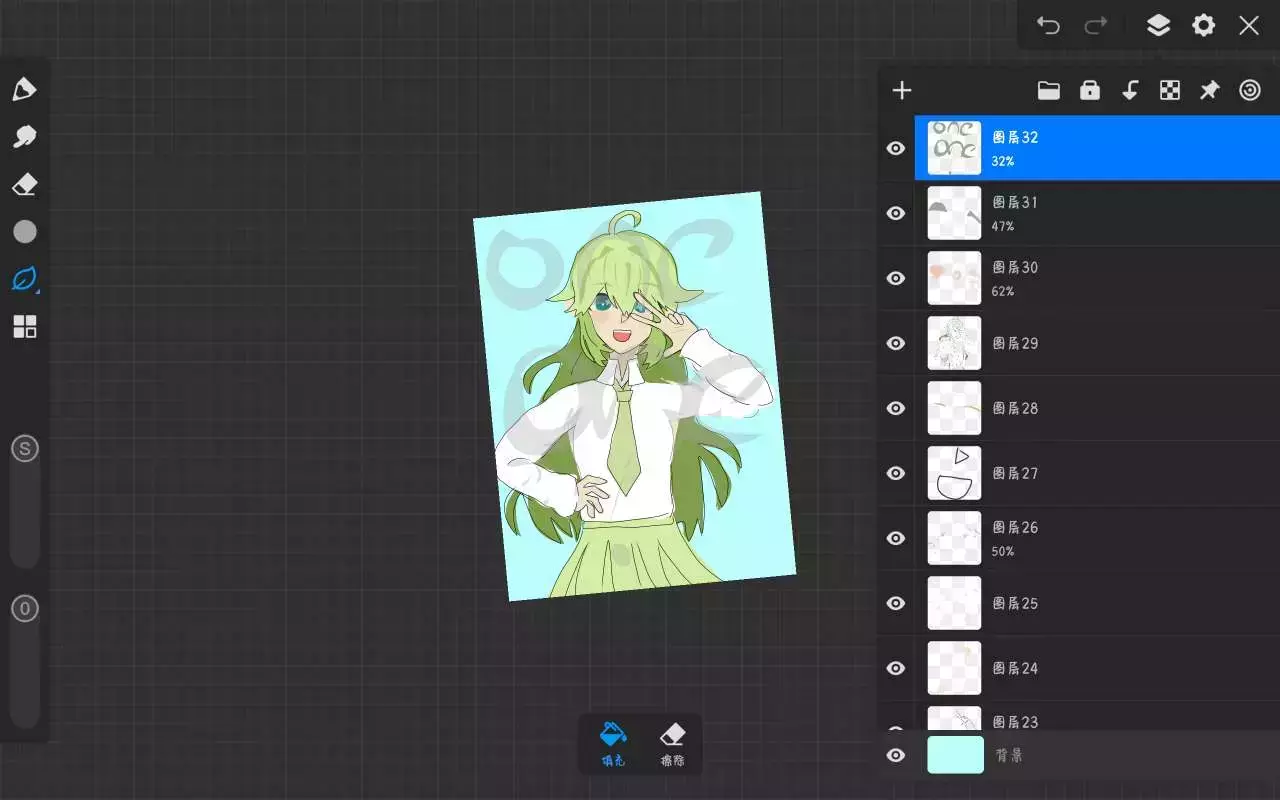The height and width of the screenshot is (800, 1280).
Task: Undo the last action
Action: [1048, 25]
